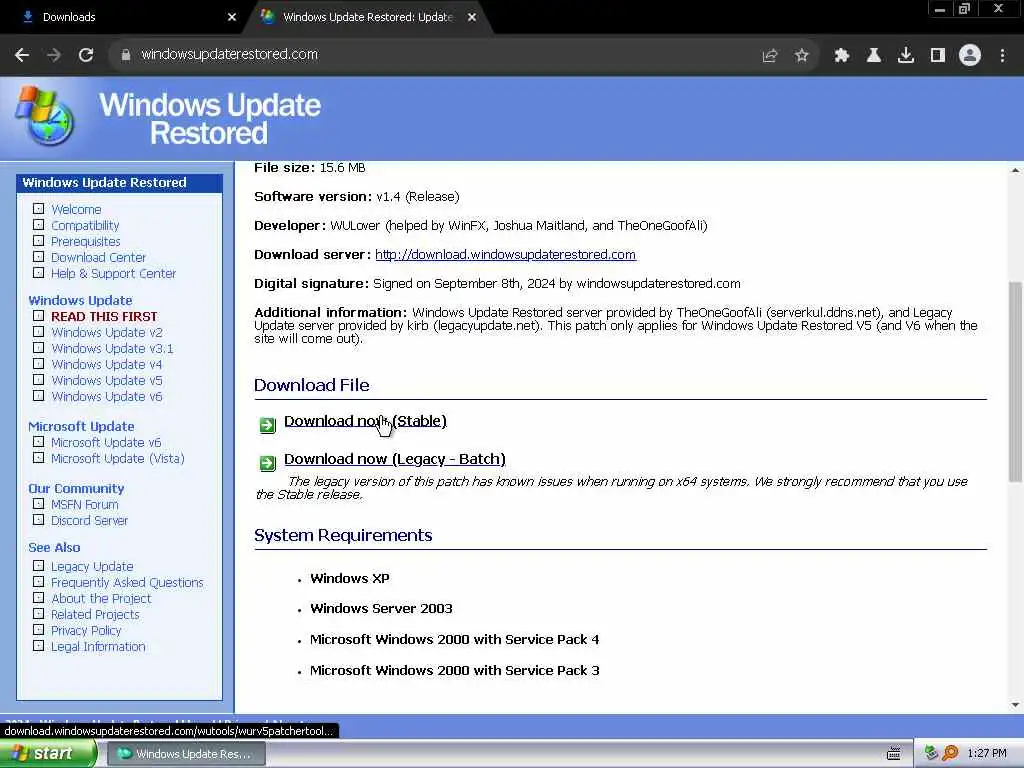Viewport: 1024px width, 768px height.
Task: Open the Chrome Labs flask icon
Action: [x=874, y=56]
